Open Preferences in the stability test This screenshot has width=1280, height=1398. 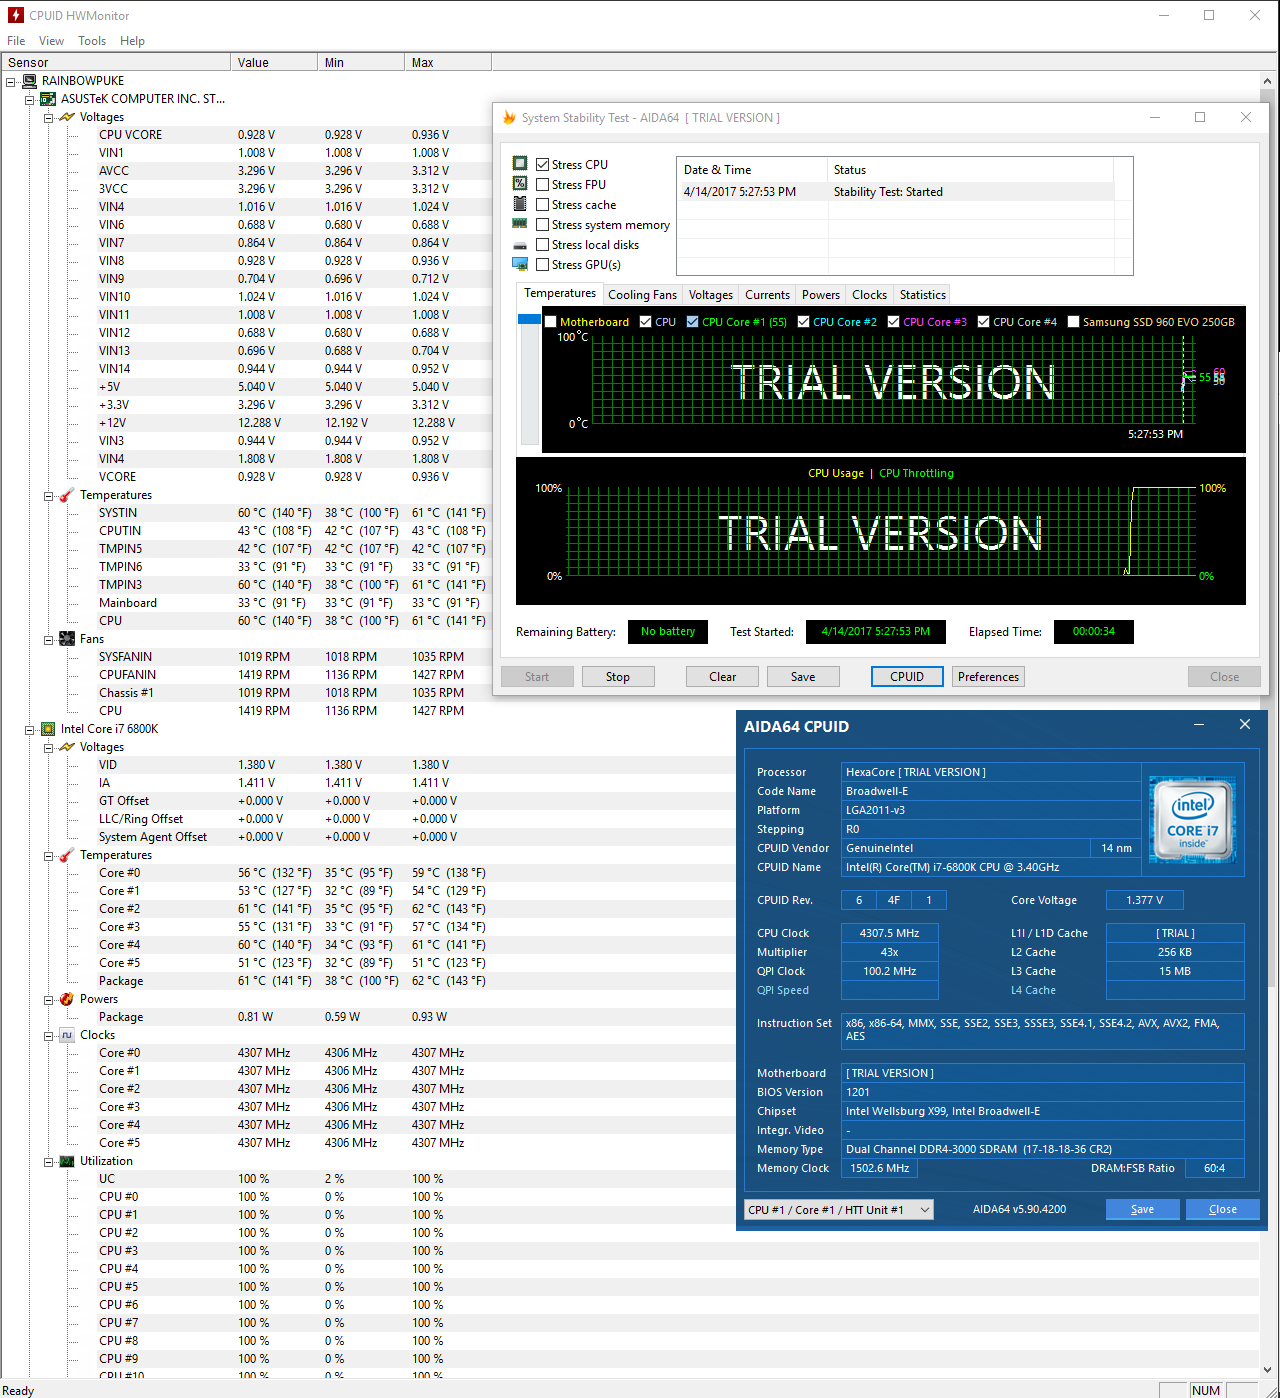(x=988, y=677)
